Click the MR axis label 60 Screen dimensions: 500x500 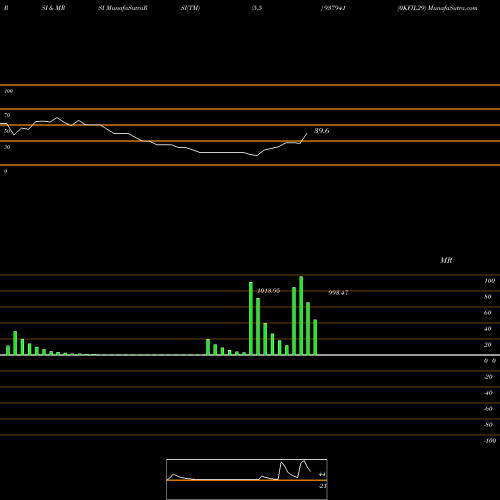(488, 313)
